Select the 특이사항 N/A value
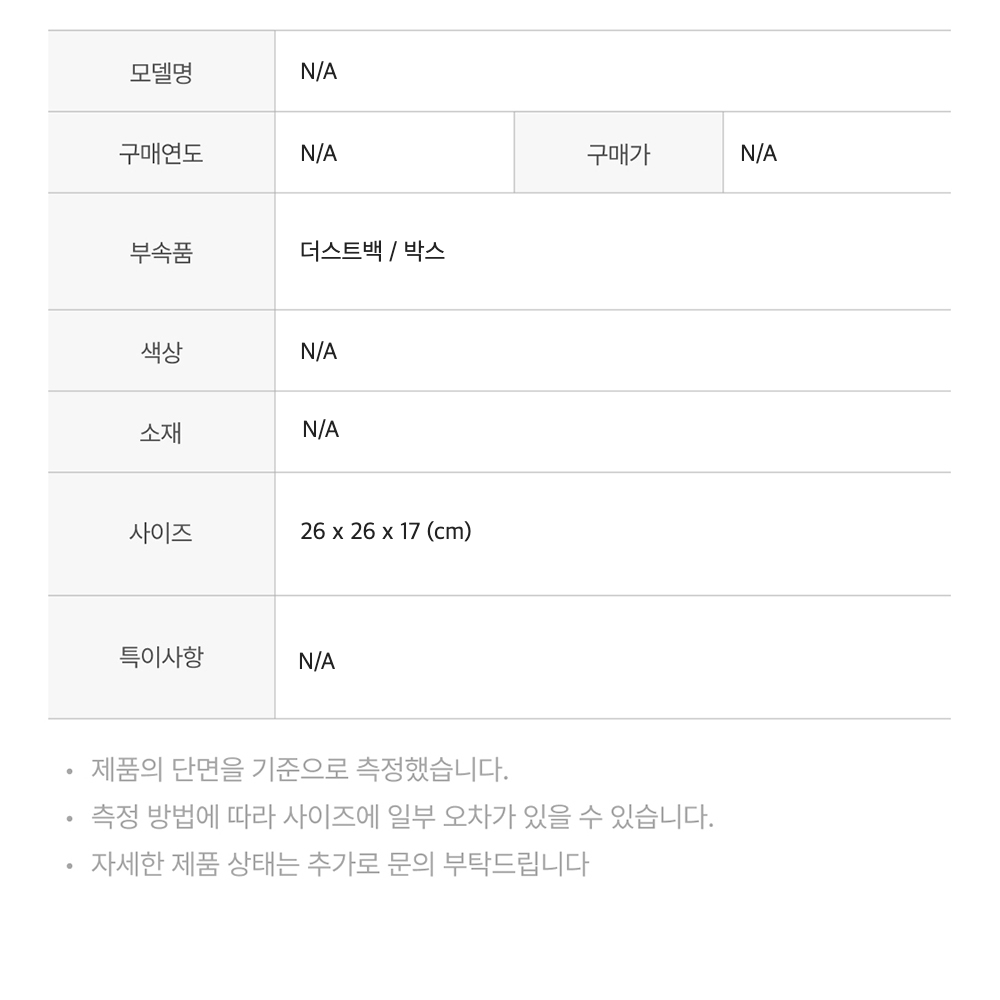This screenshot has height=1000, width=1000. click(317, 661)
